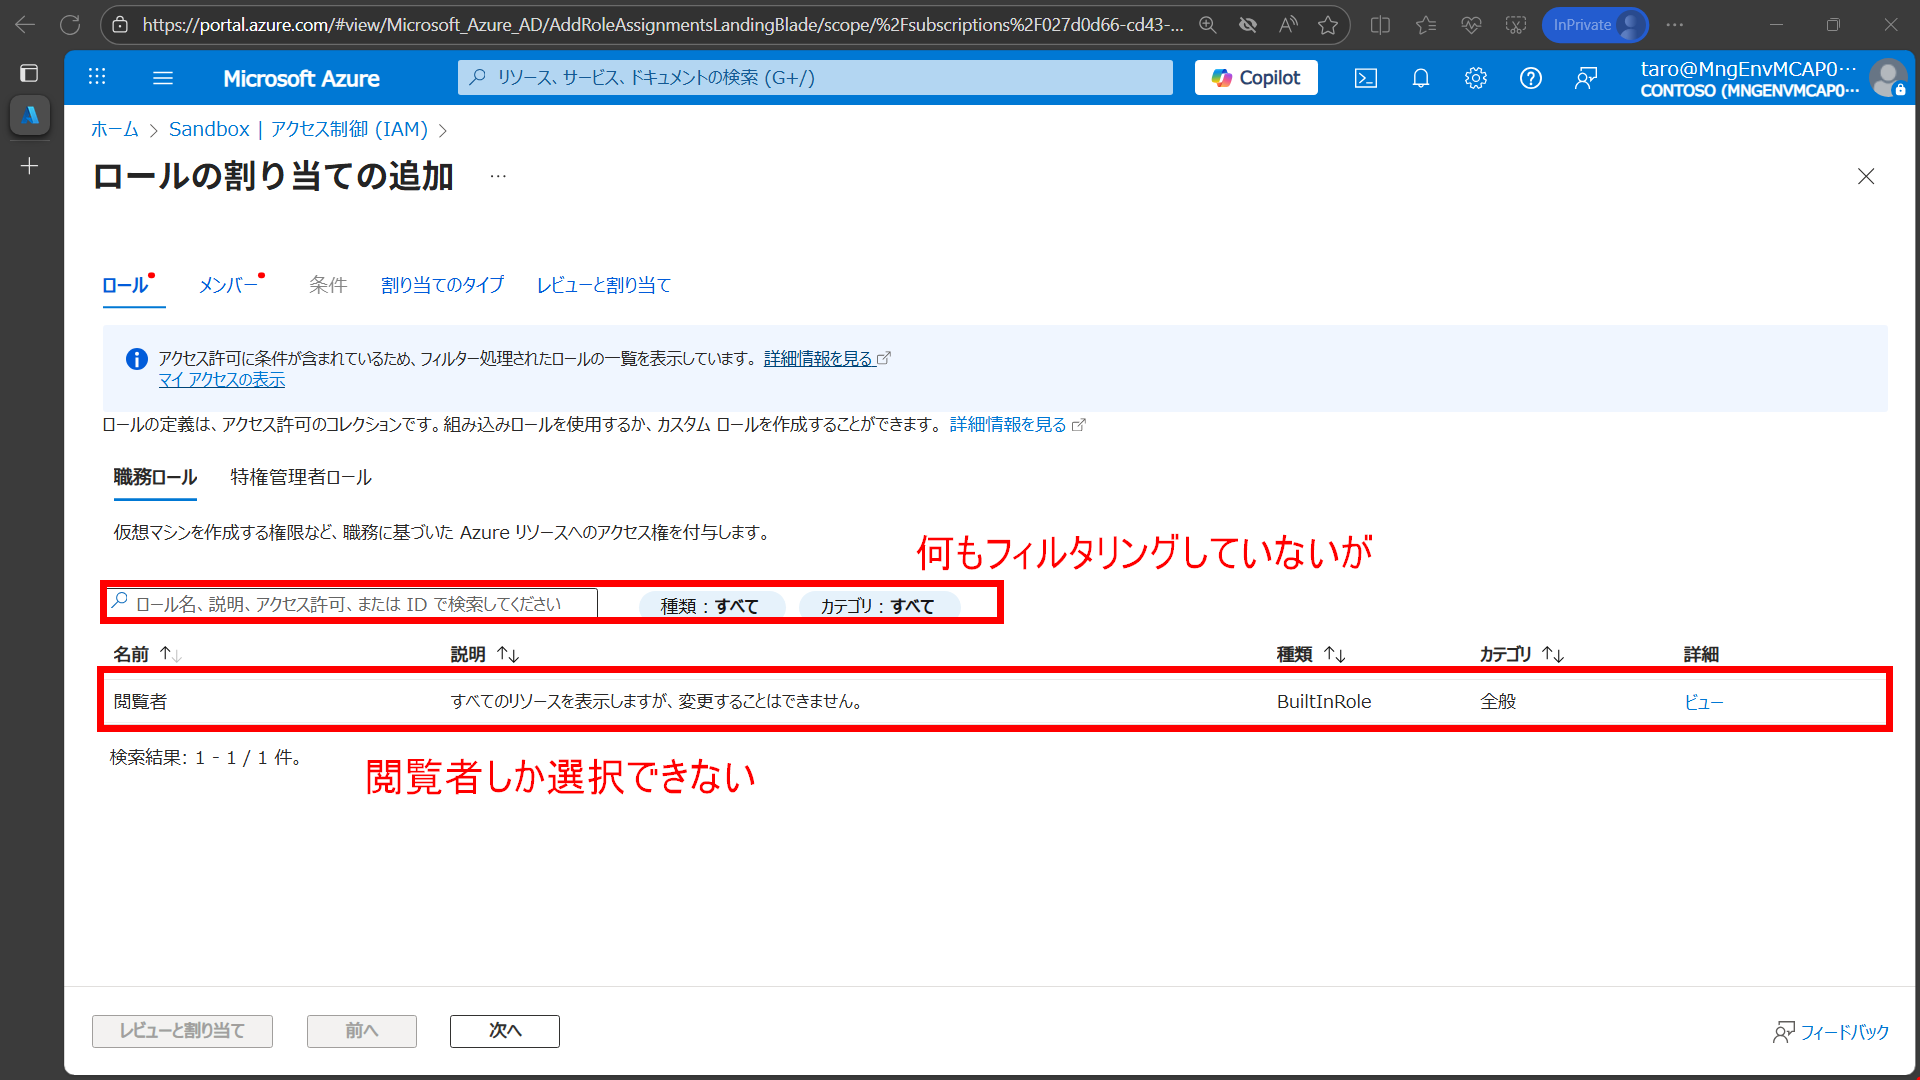Click the help question mark icon
Viewport: 1920px width, 1080px height.
point(1530,78)
